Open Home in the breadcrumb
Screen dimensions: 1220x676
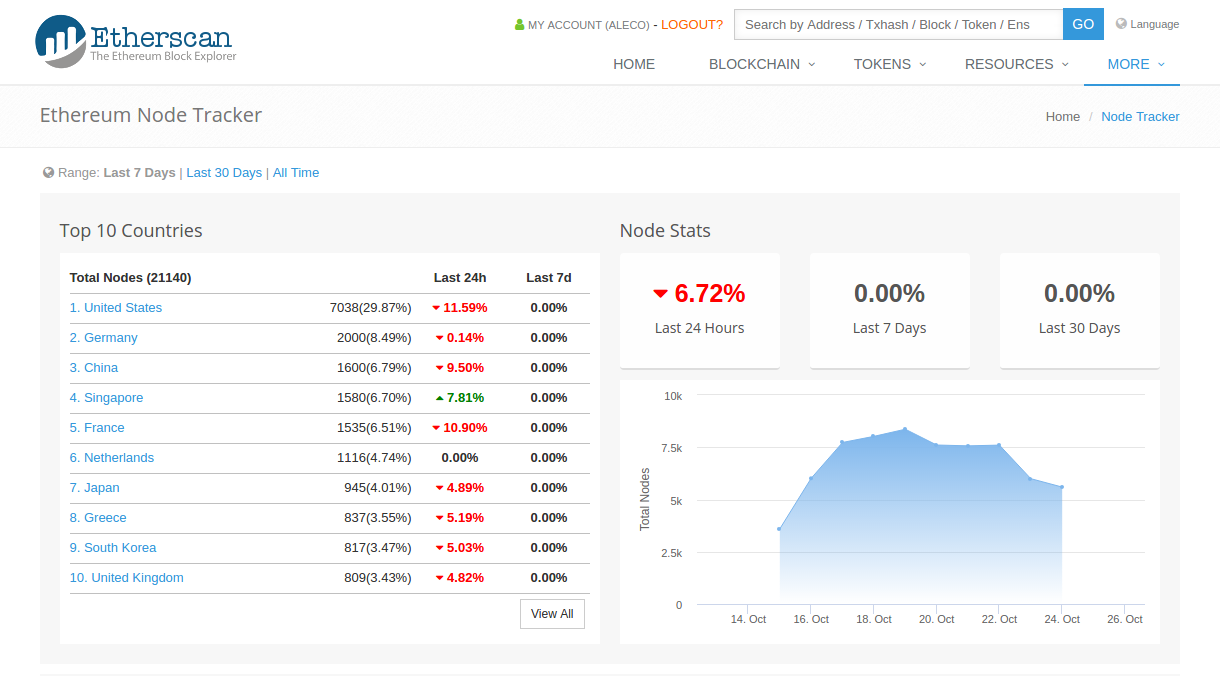(x=1063, y=117)
